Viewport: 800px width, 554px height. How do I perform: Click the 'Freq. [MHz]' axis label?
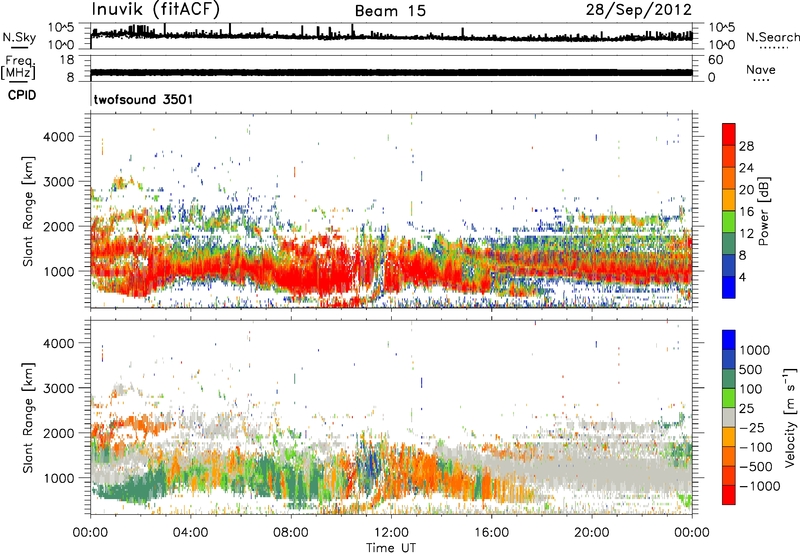pyautogui.click(x=18, y=68)
